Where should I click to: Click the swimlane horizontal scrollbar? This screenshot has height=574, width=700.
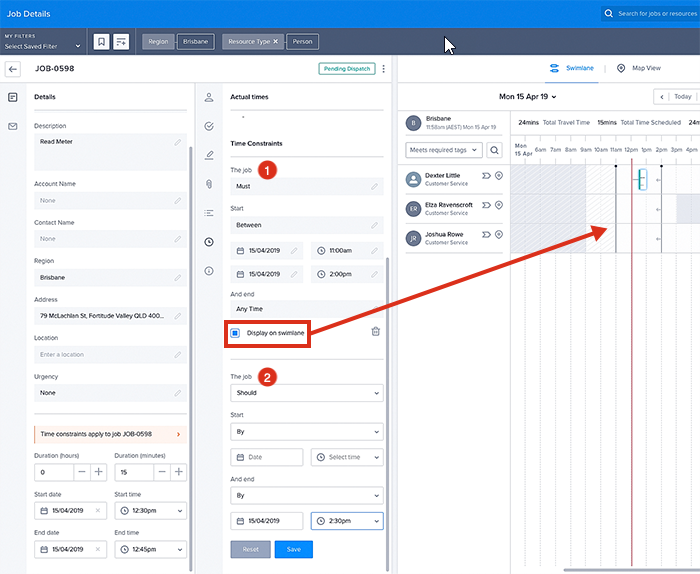(631, 570)
